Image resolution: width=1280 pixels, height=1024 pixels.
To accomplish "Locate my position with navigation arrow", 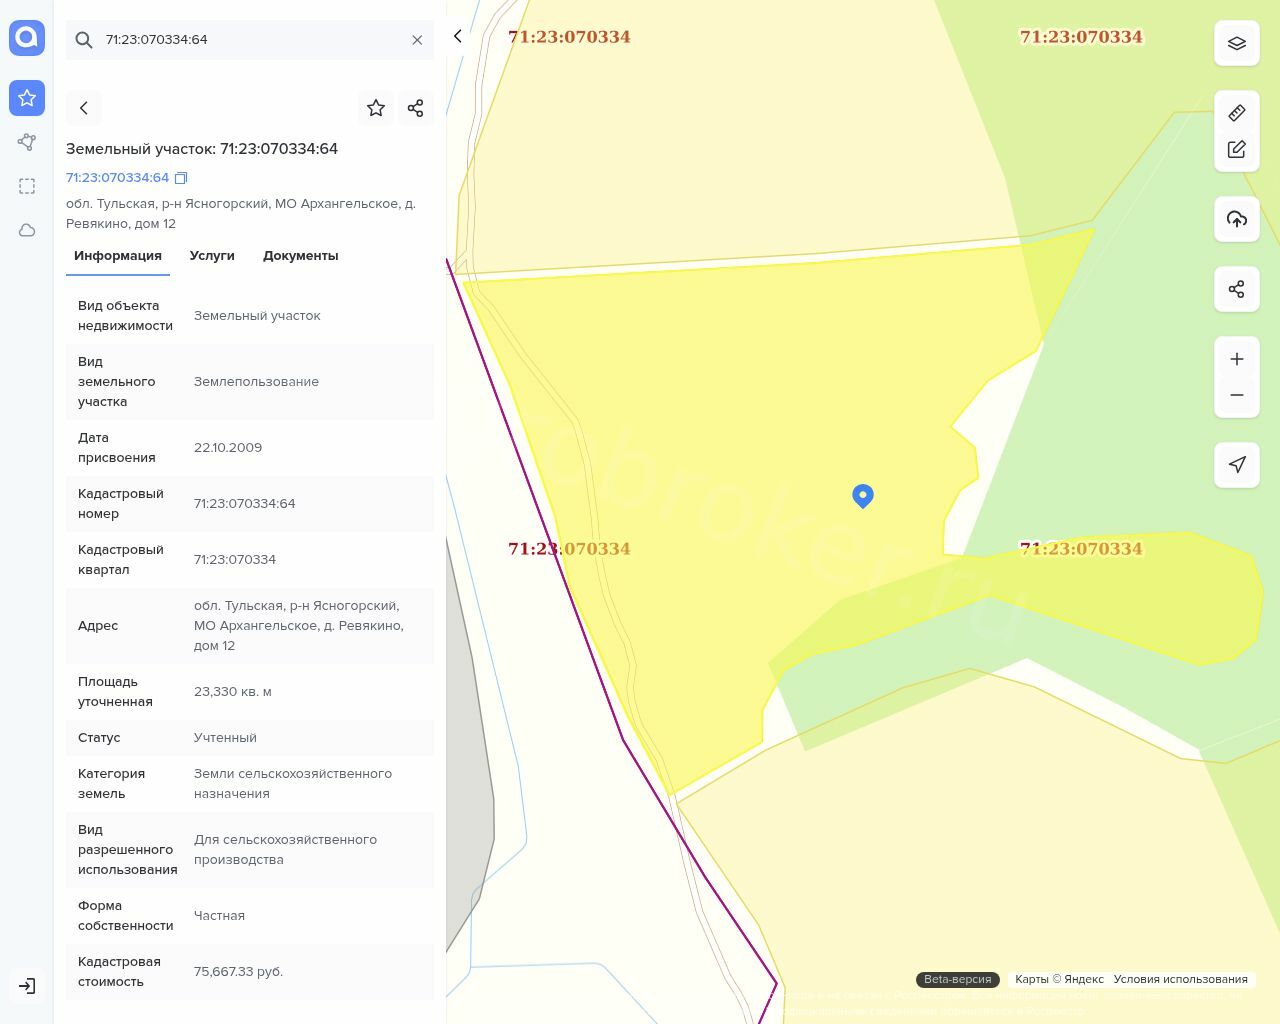I will coord(1237,465).
